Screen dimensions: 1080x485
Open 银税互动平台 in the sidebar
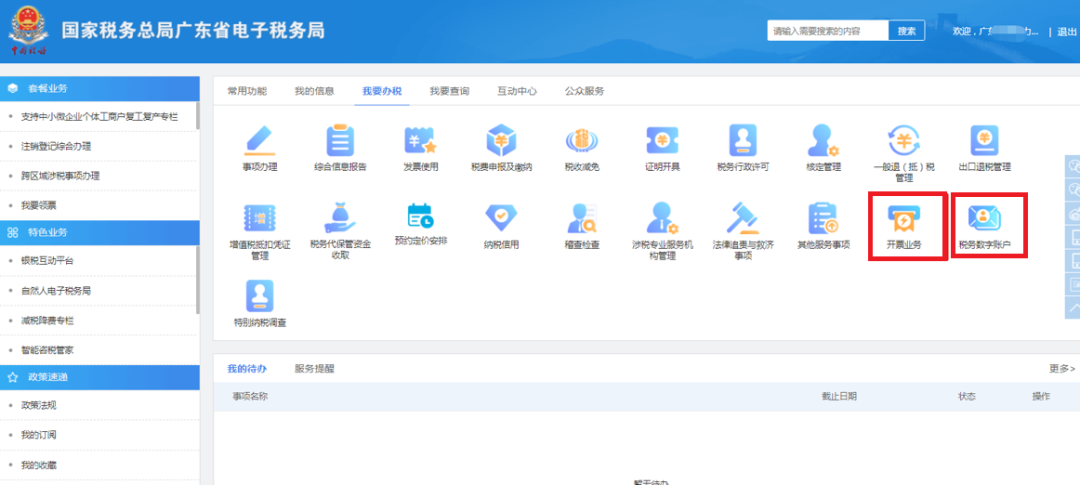click(x=48, y=261)
